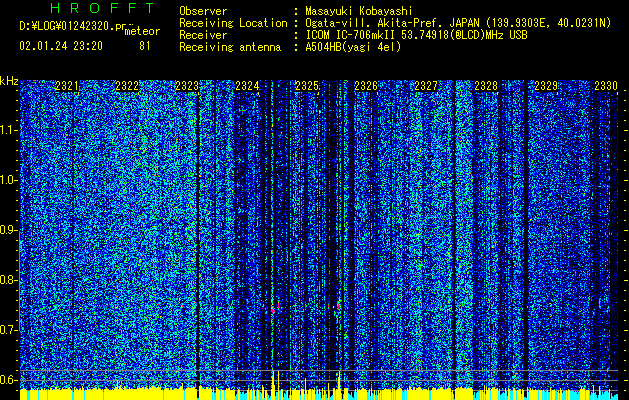Click the 2322 time marker
This screenshot has width=629, height=400.
(127, 86)
